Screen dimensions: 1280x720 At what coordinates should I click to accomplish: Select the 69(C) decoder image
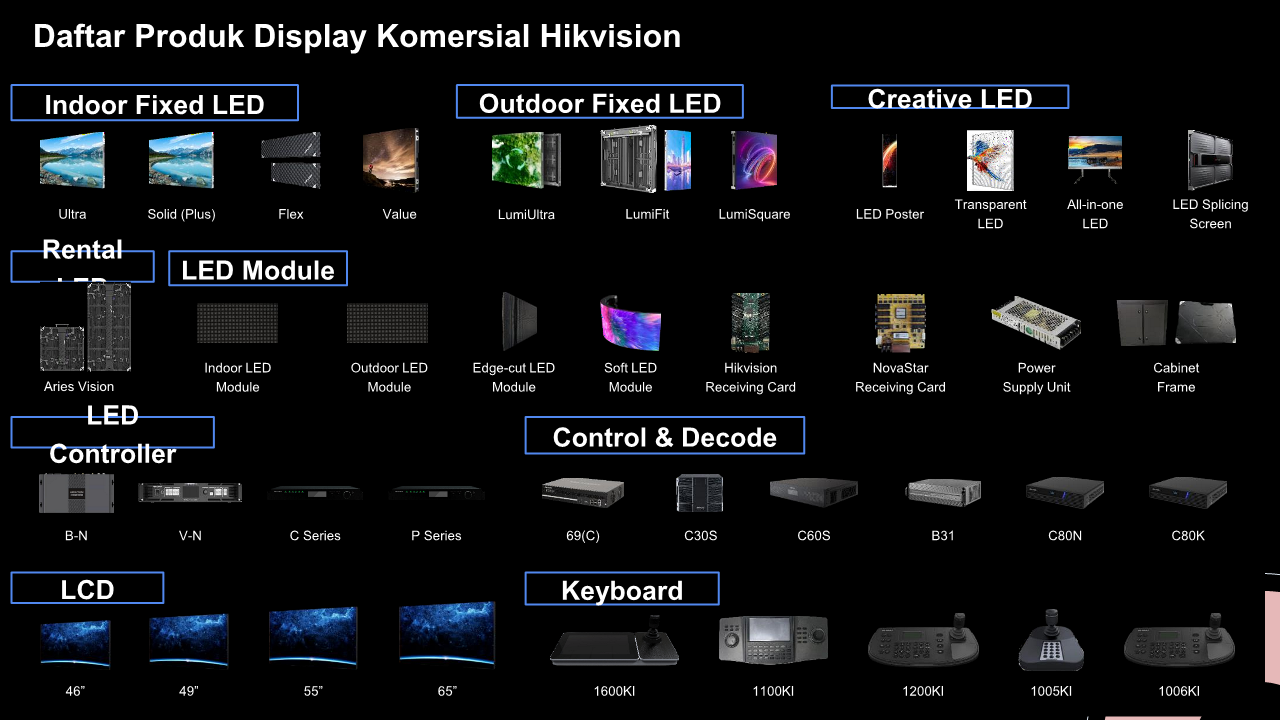(x=583, y=492)
